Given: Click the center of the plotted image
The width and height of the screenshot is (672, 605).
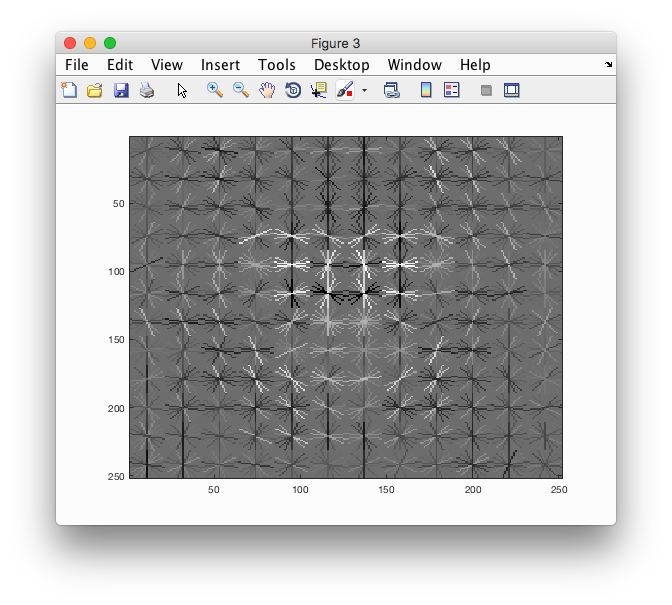Looking at the screenshot, I should click(x=345, y=307).
